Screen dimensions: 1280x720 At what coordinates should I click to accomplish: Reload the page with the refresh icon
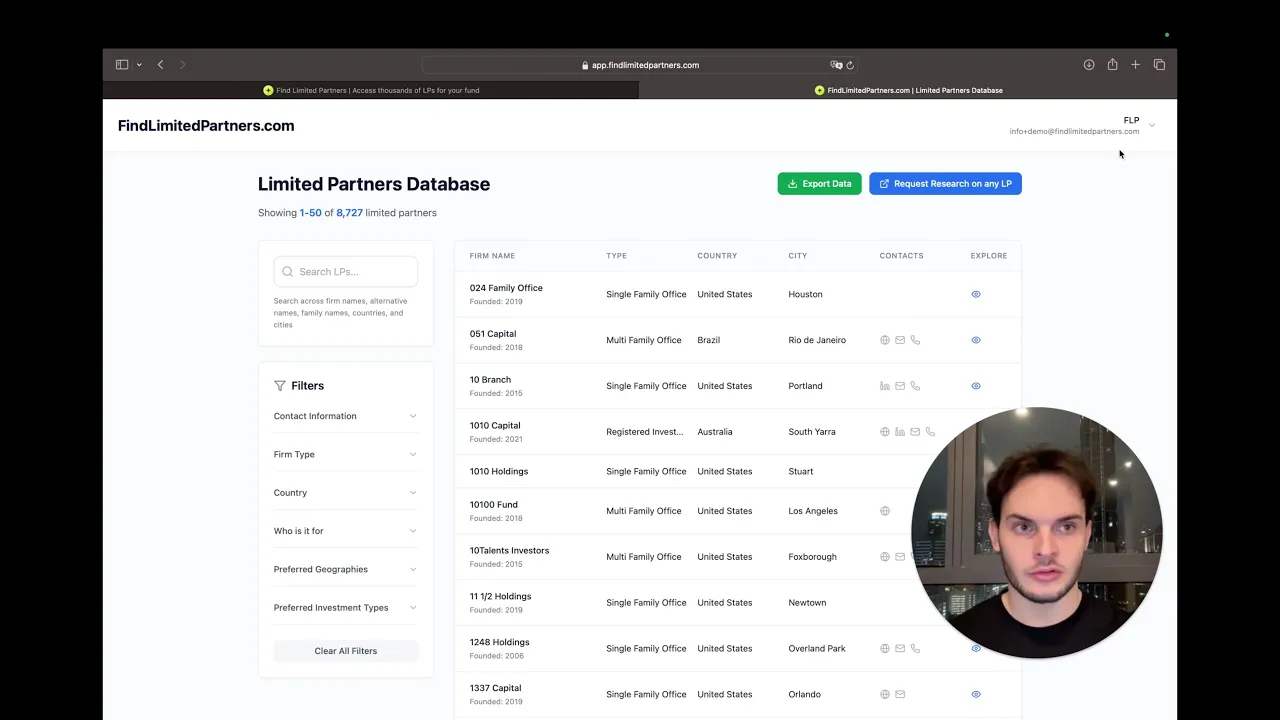coord(850,65)
